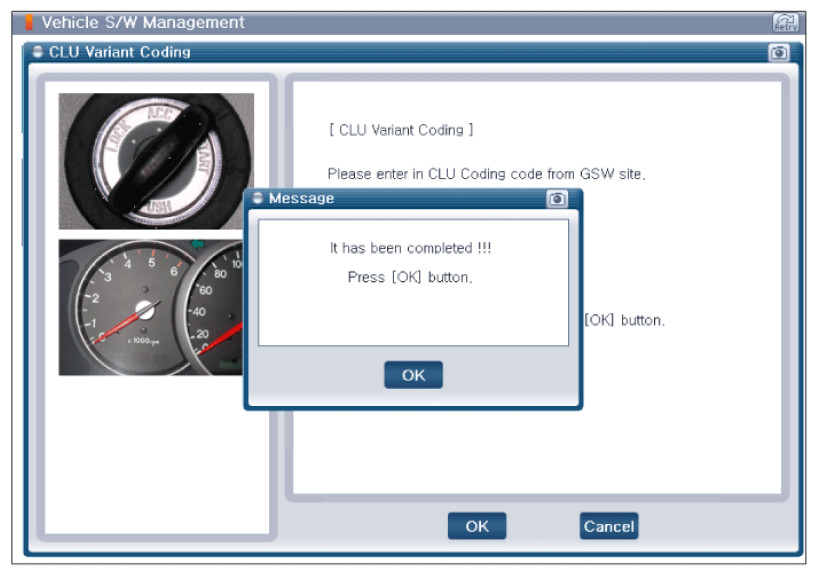Cancel the CLU Variant Coding procedure

click(x=608, y=526)
